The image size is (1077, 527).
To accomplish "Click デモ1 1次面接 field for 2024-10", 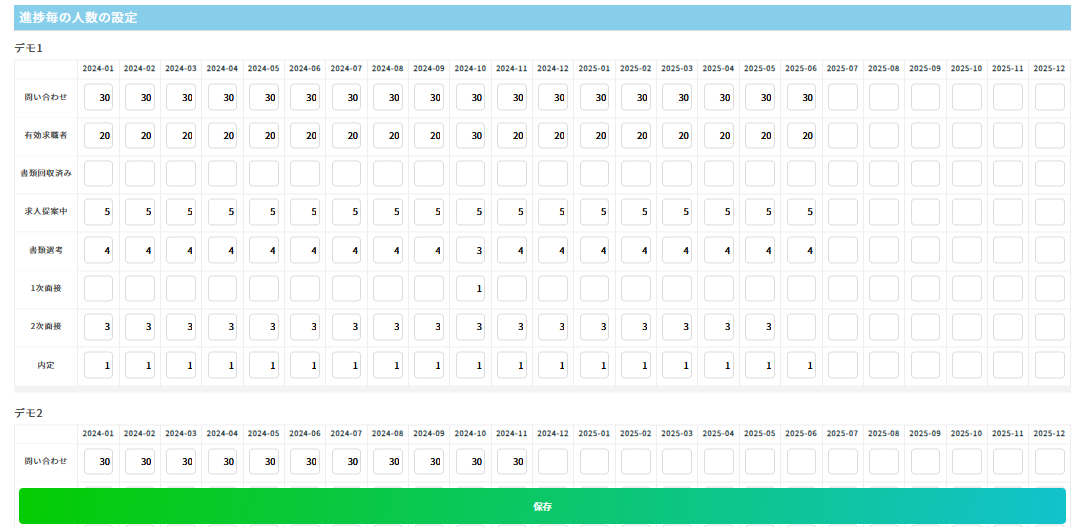I will [x=471, y=289].
